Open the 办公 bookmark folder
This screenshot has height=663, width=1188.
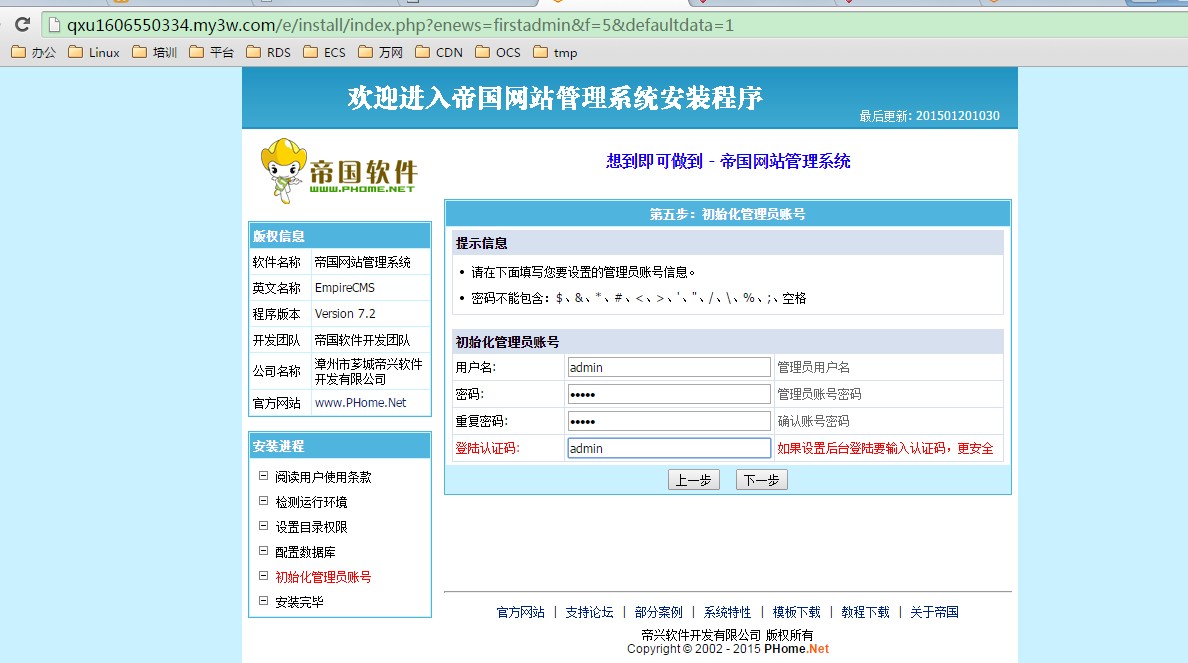tap(33, 52)
